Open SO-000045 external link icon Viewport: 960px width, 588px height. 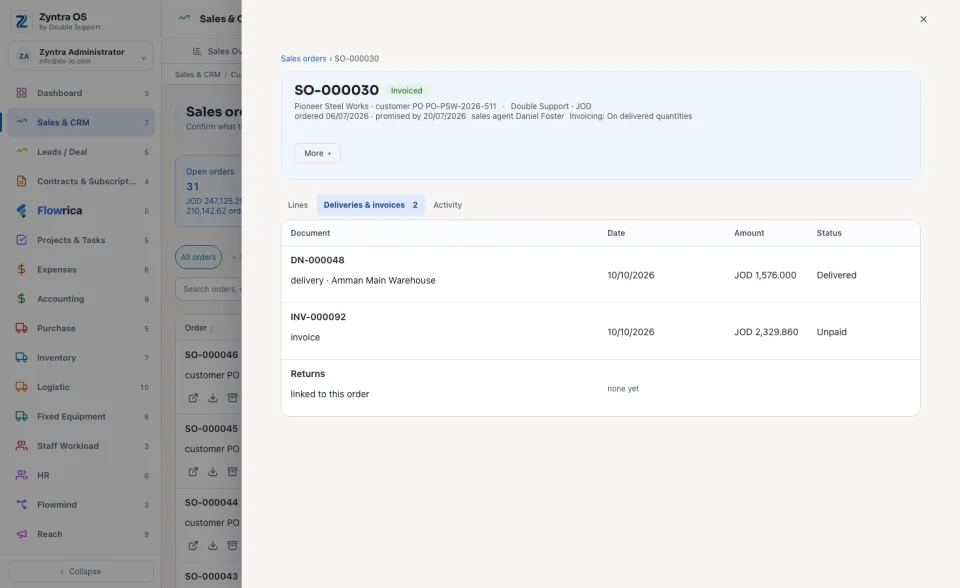pyautogui.click(x=193, y=472)
